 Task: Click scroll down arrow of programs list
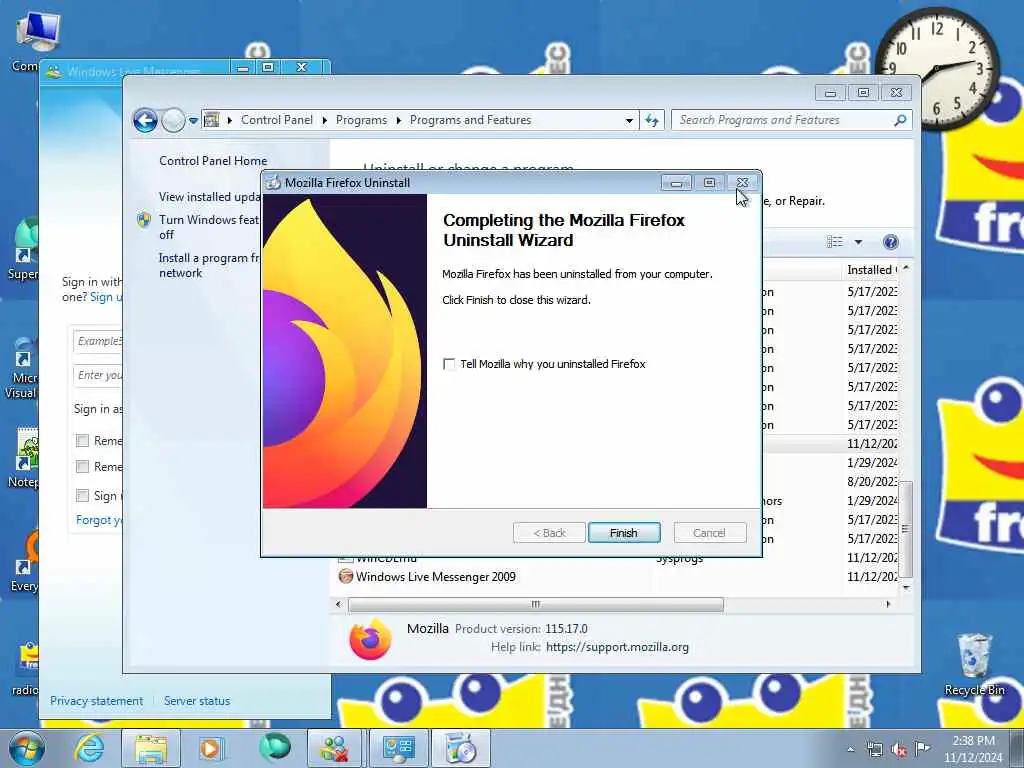coord(906,587)
